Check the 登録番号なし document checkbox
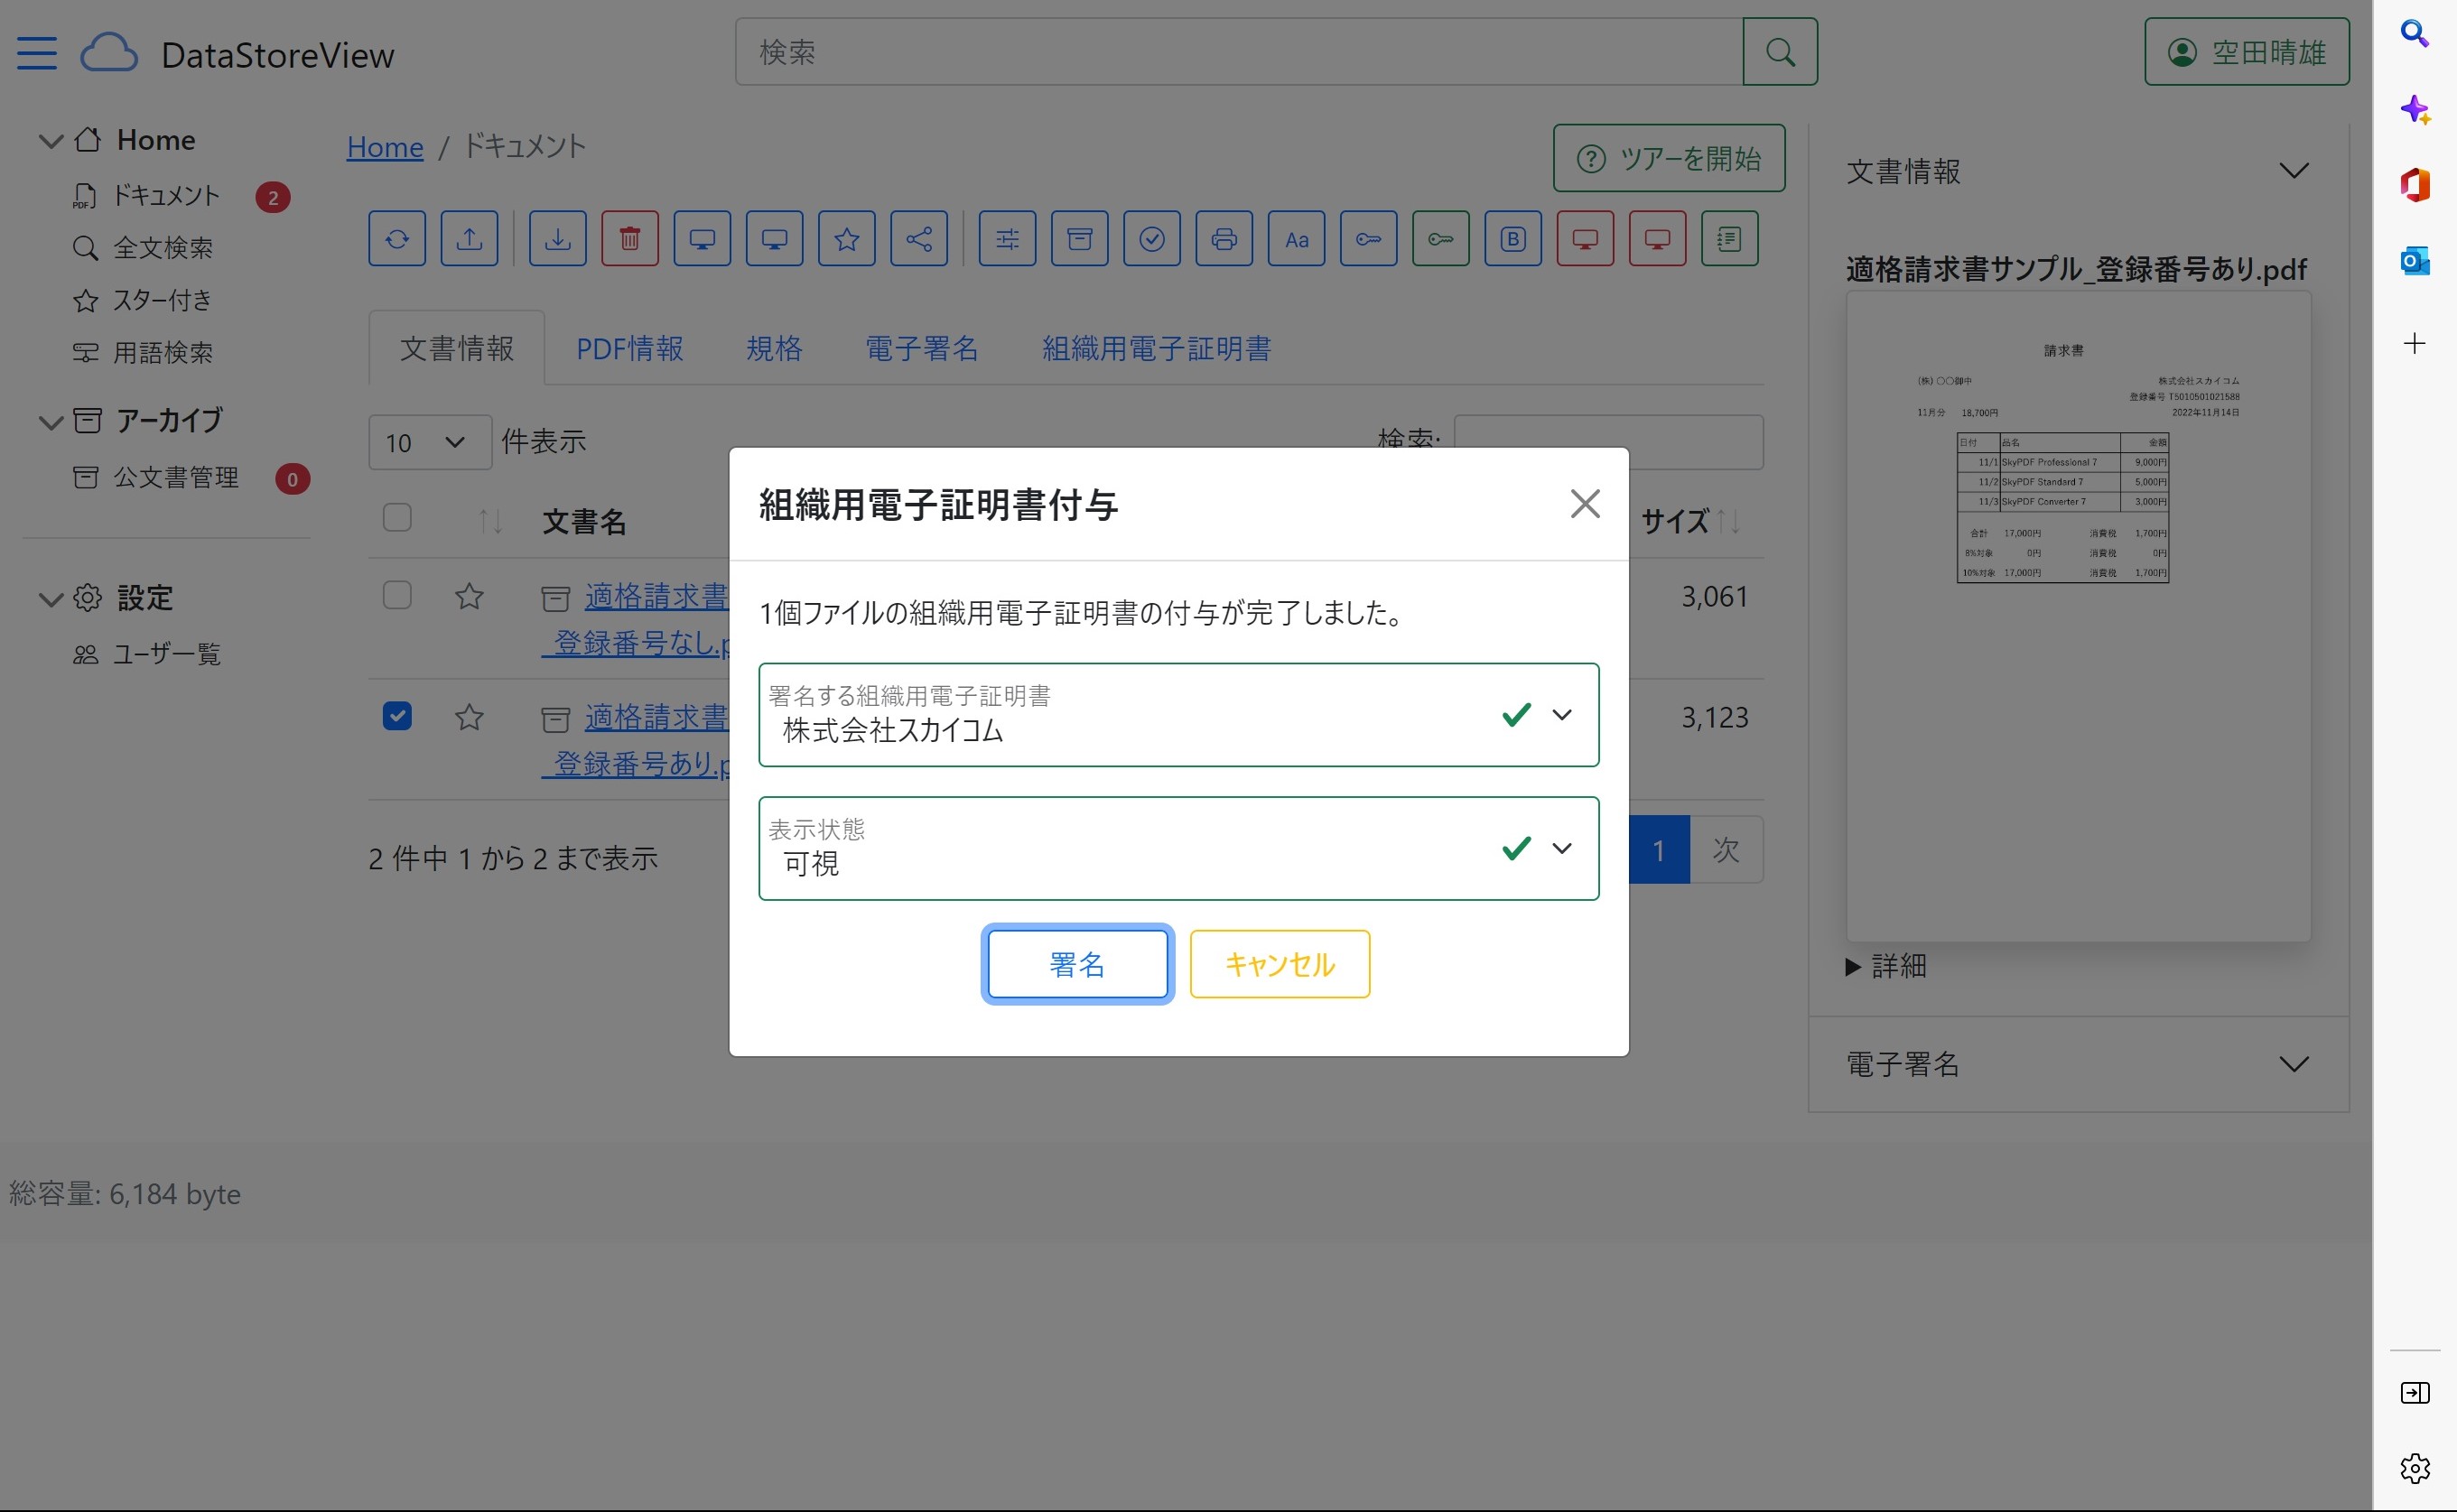This screenshot has height=1512, width=2457. click(x=397, y=595)
